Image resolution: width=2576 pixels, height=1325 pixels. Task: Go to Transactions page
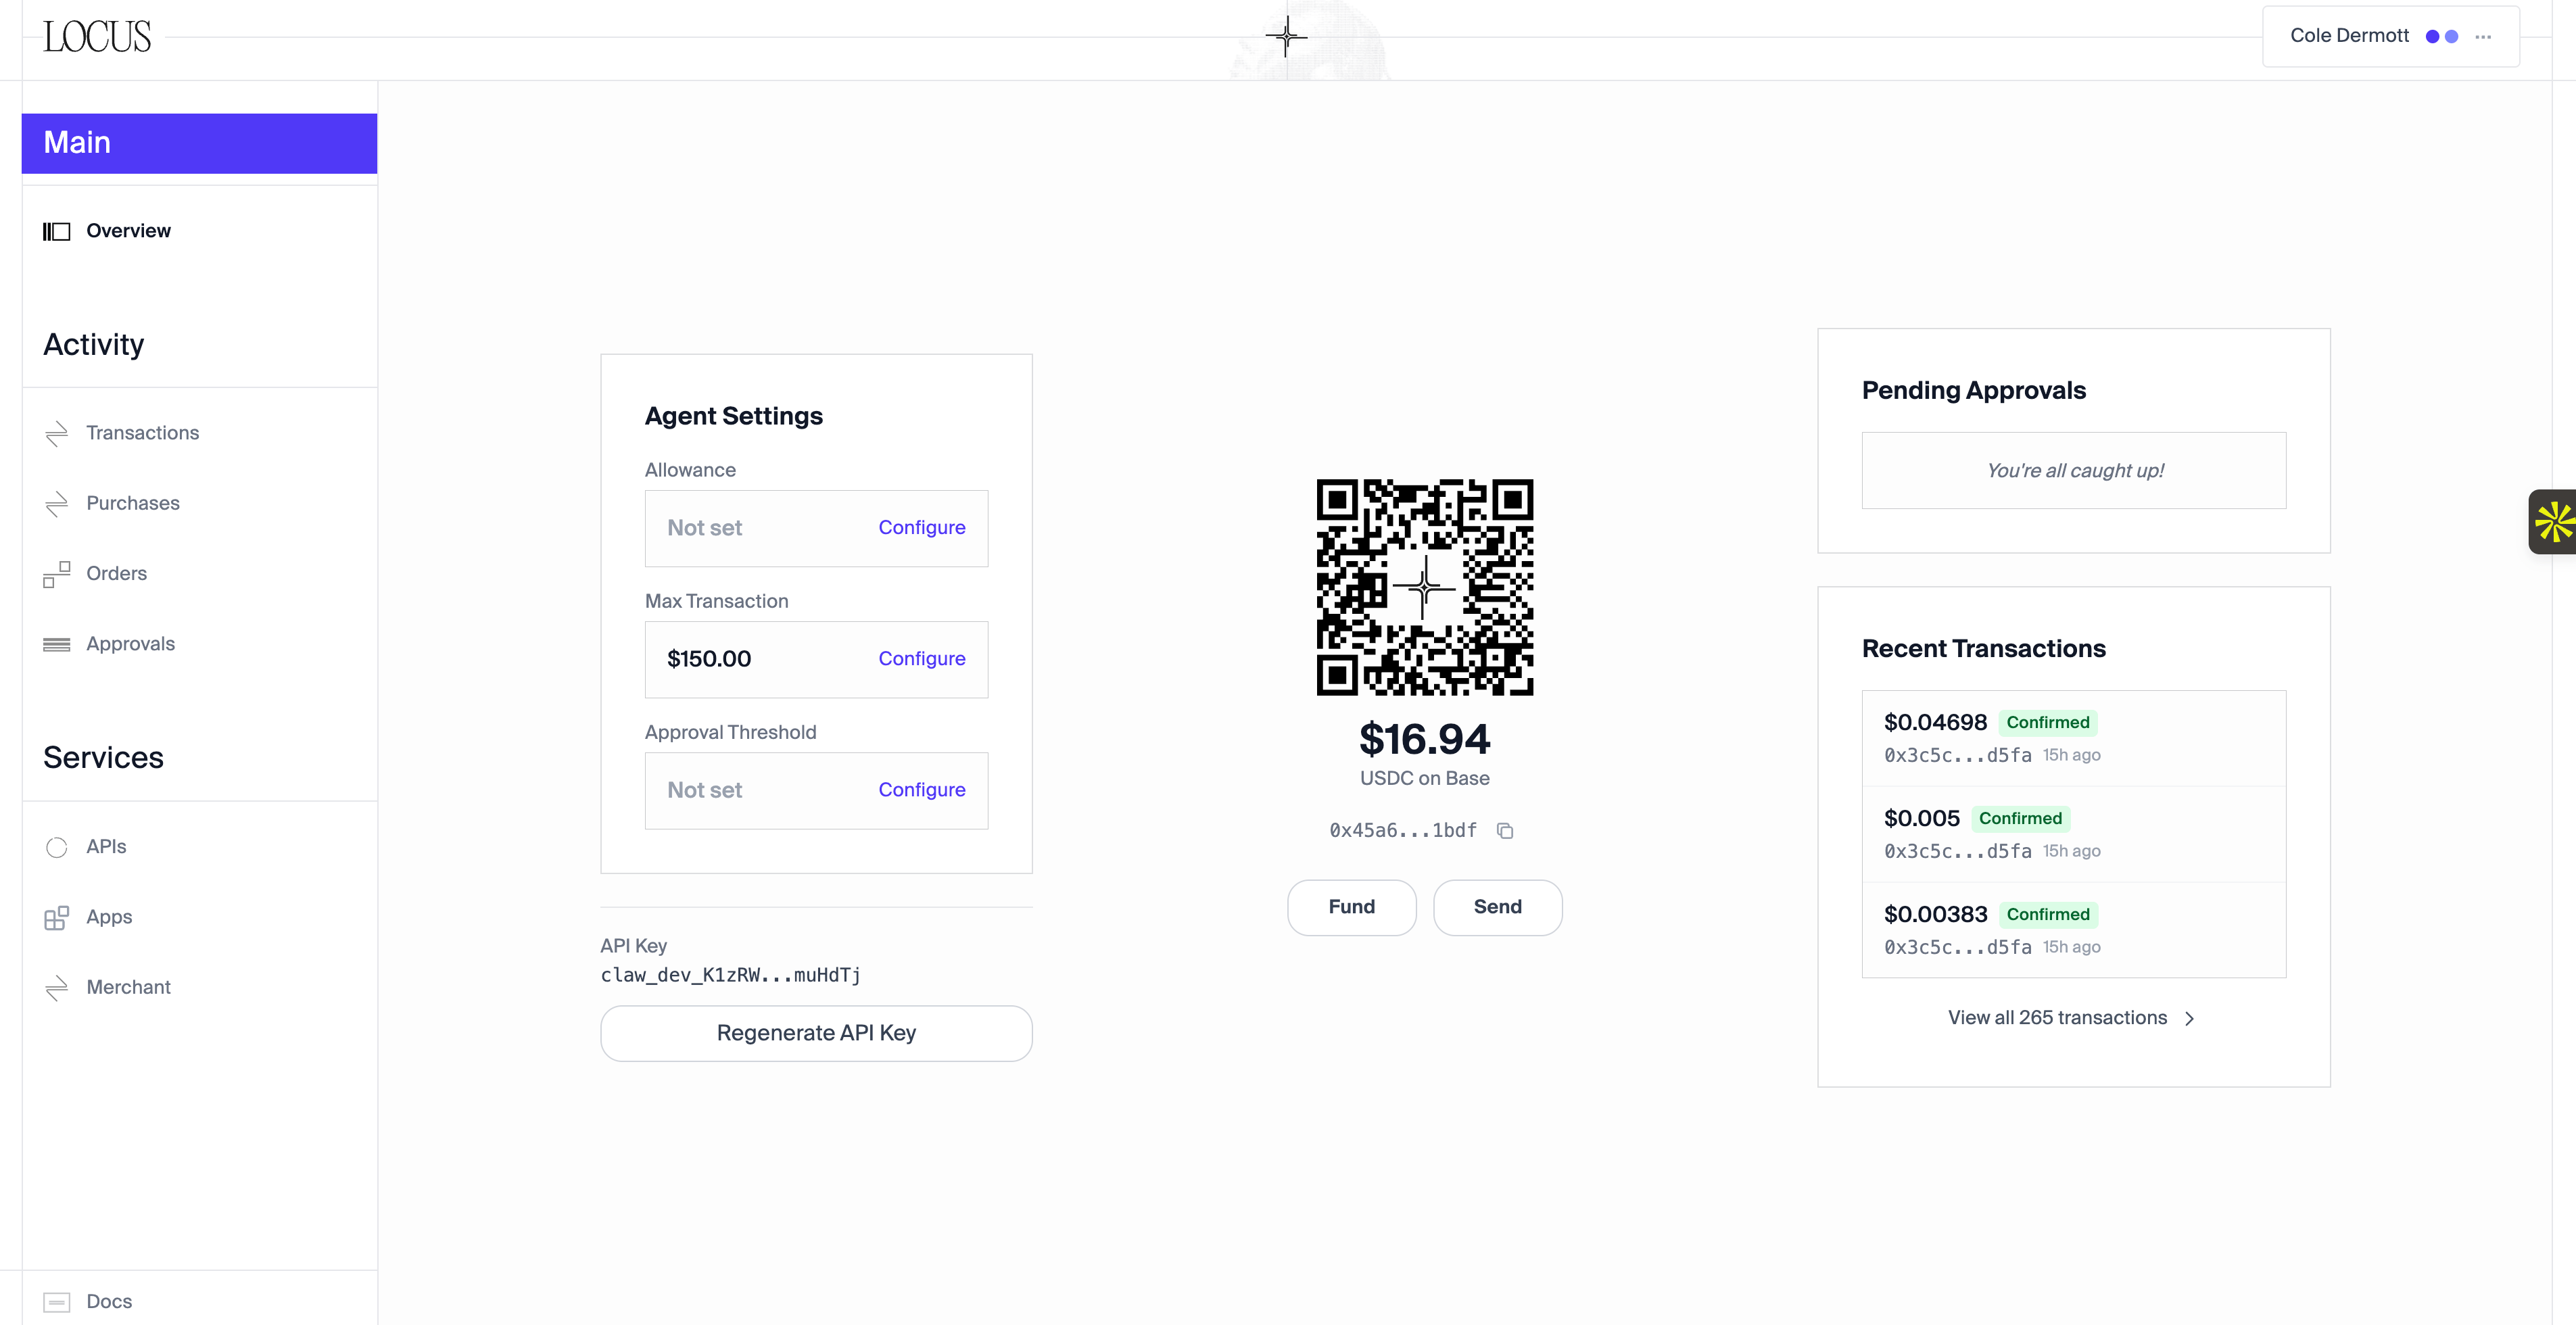(142, 433)
